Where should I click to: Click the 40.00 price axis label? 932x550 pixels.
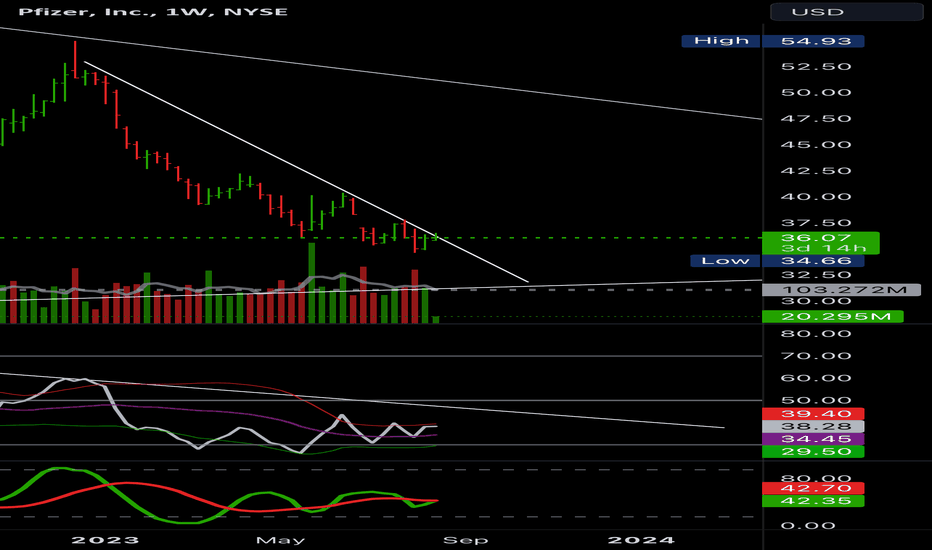(x=816, y=197)
